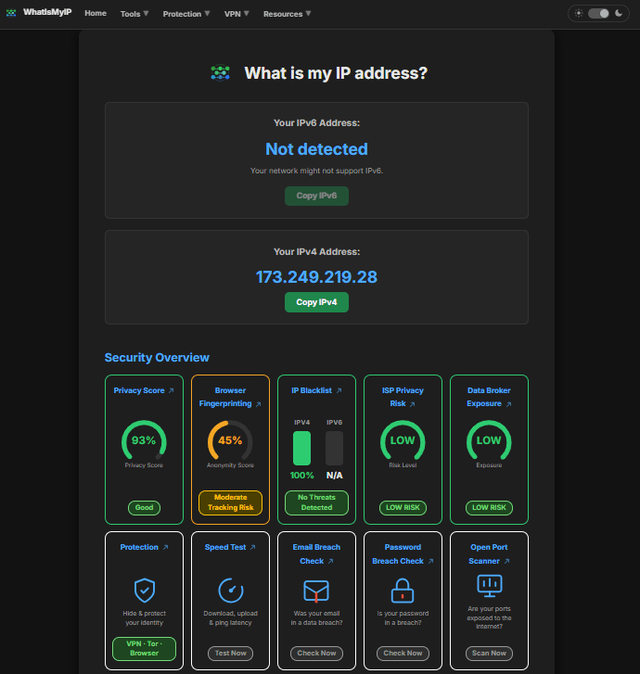Click the Data Broker LOW exposure gauge
This screenshot has height=674, width=640.
click(x=489, y=440)
